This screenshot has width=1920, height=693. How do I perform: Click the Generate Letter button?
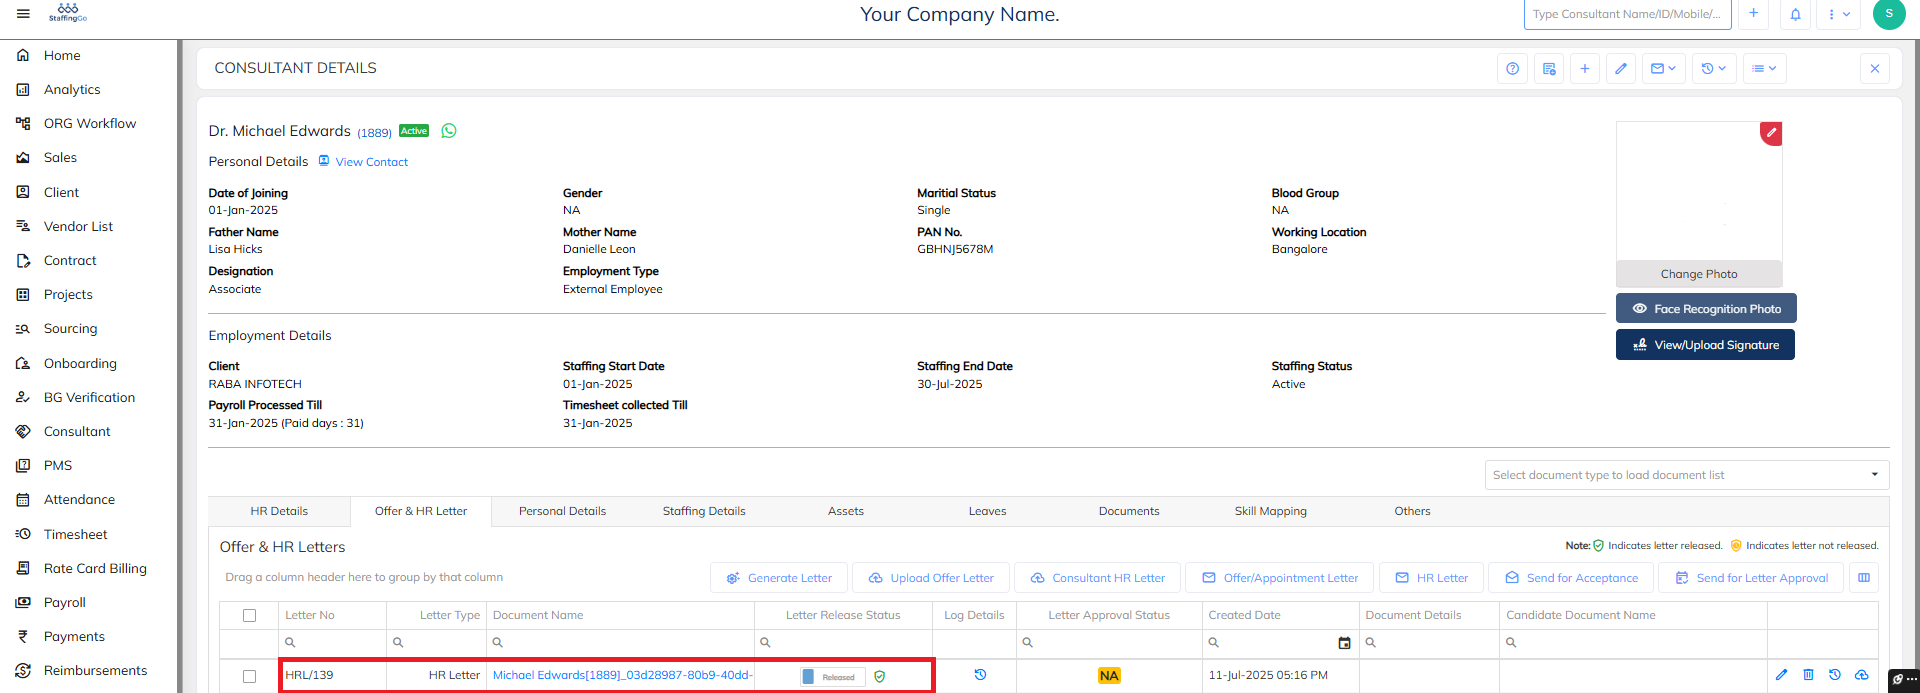pyautogui.click(x=779, y=578)
